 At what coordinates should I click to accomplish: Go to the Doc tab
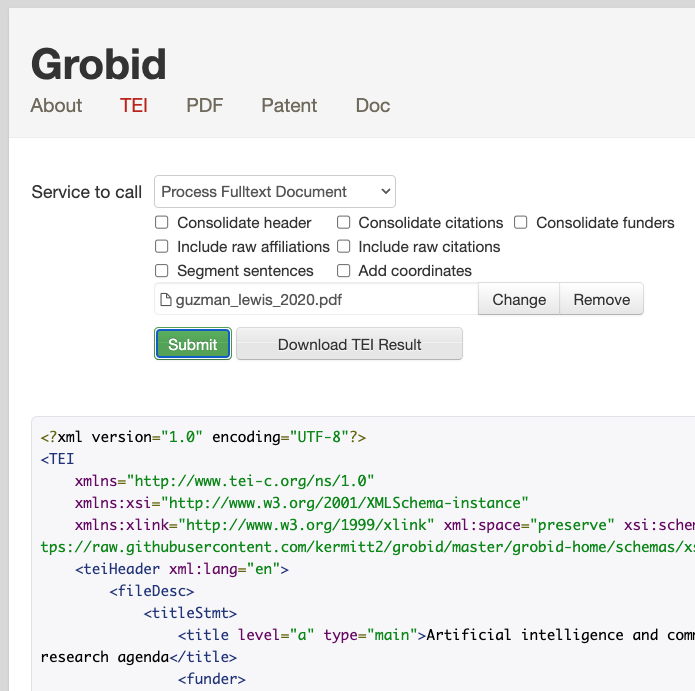coord(372,105)
